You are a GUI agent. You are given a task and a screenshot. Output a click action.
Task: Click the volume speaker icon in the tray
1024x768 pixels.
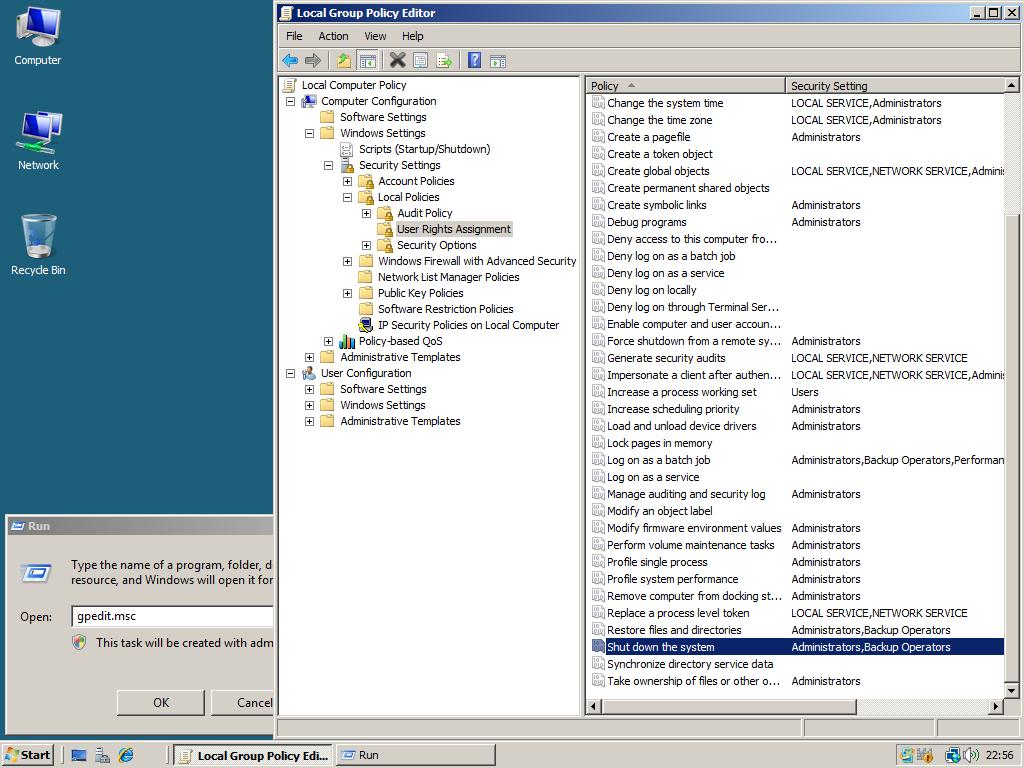(970, 756)
